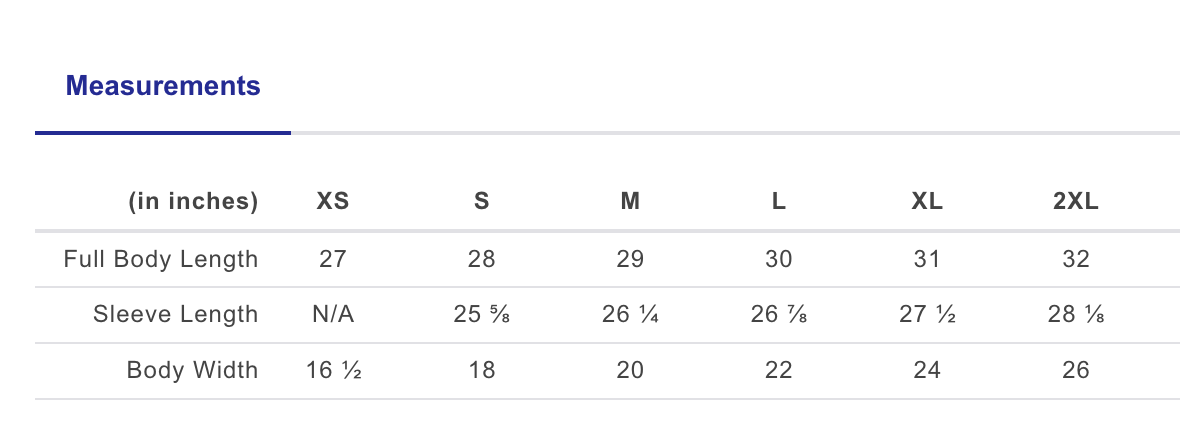The image size is (1180, 422).
Task: Click the XL column header
Action: click(x=927, y=202)
